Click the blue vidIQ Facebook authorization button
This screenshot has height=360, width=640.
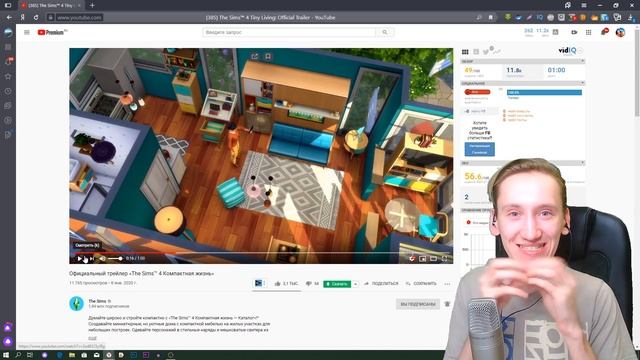click(x=480, y=149)
